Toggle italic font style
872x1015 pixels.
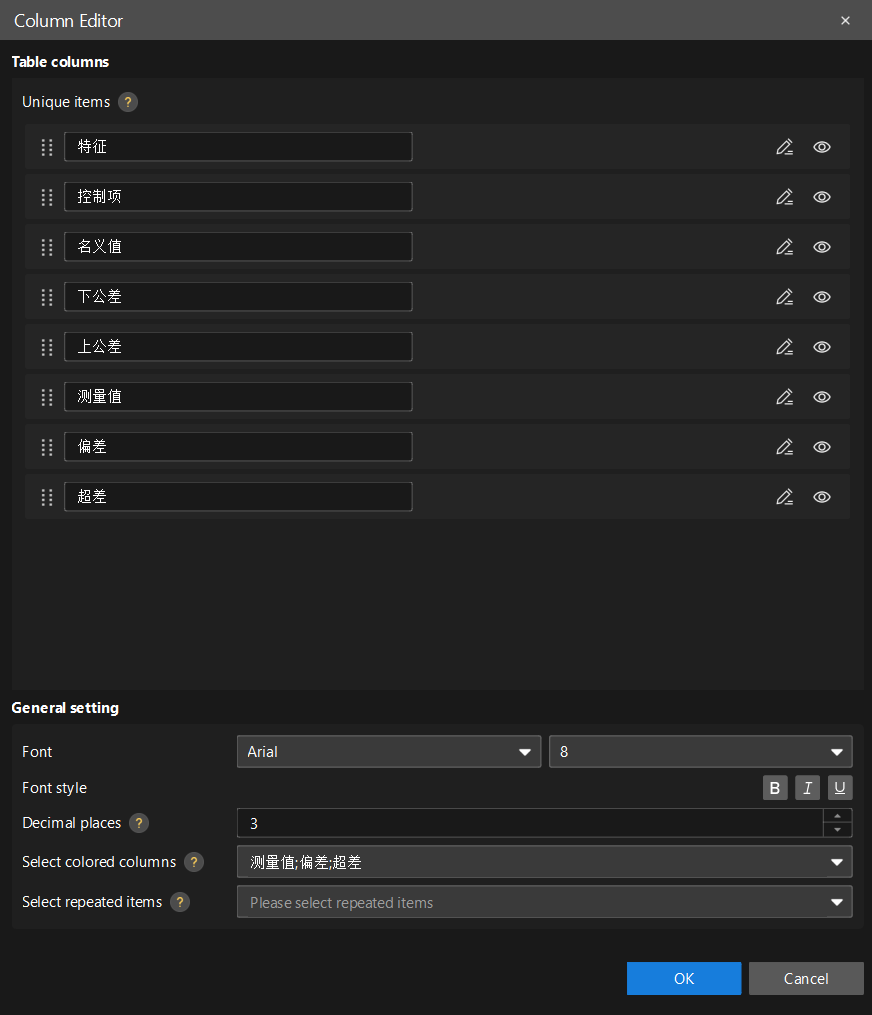(x=807, y=787)
